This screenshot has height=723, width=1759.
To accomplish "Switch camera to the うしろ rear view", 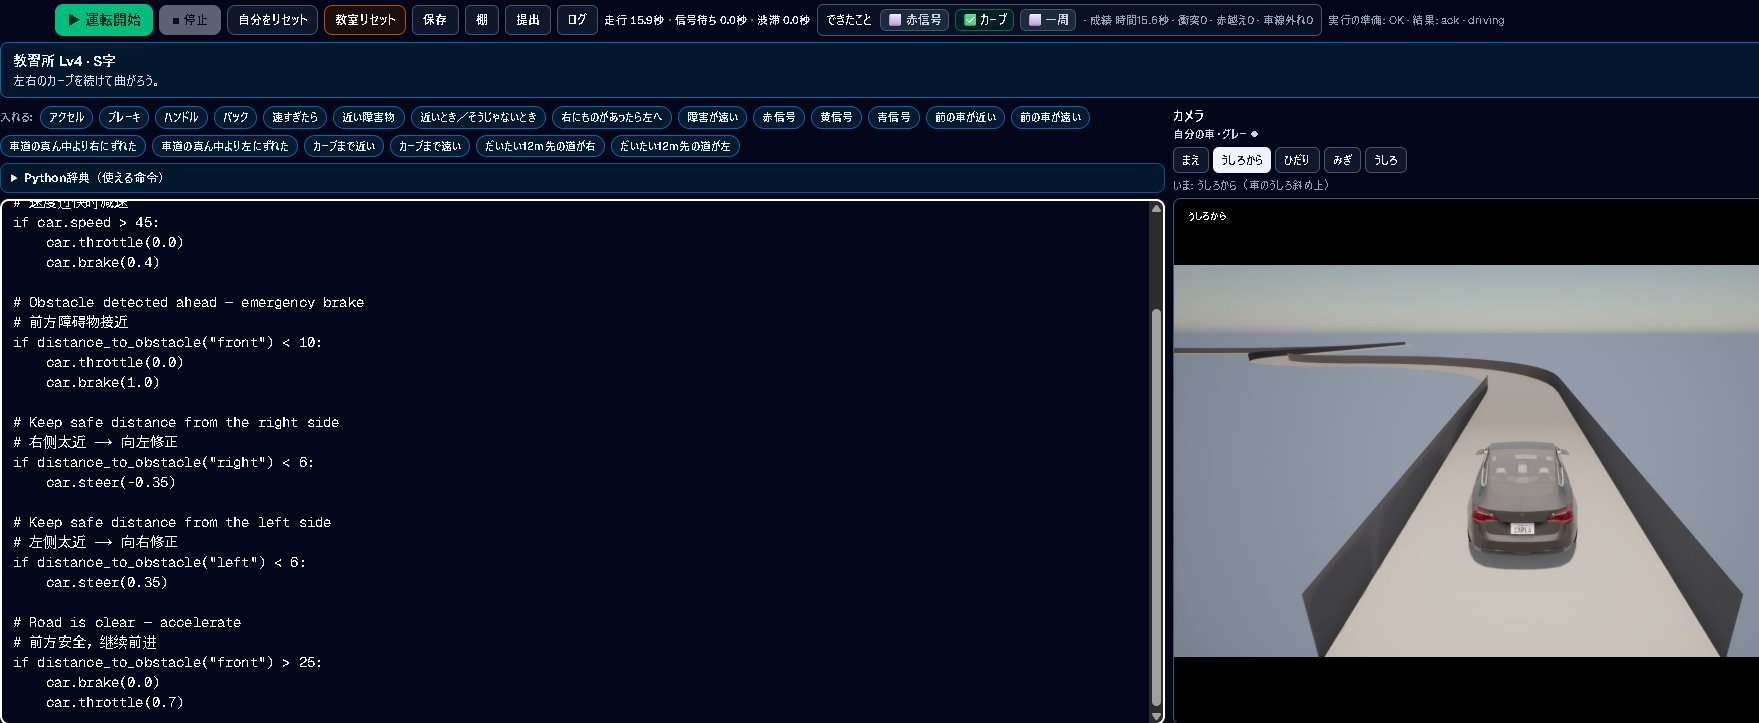I will (x=1385, y=160).
